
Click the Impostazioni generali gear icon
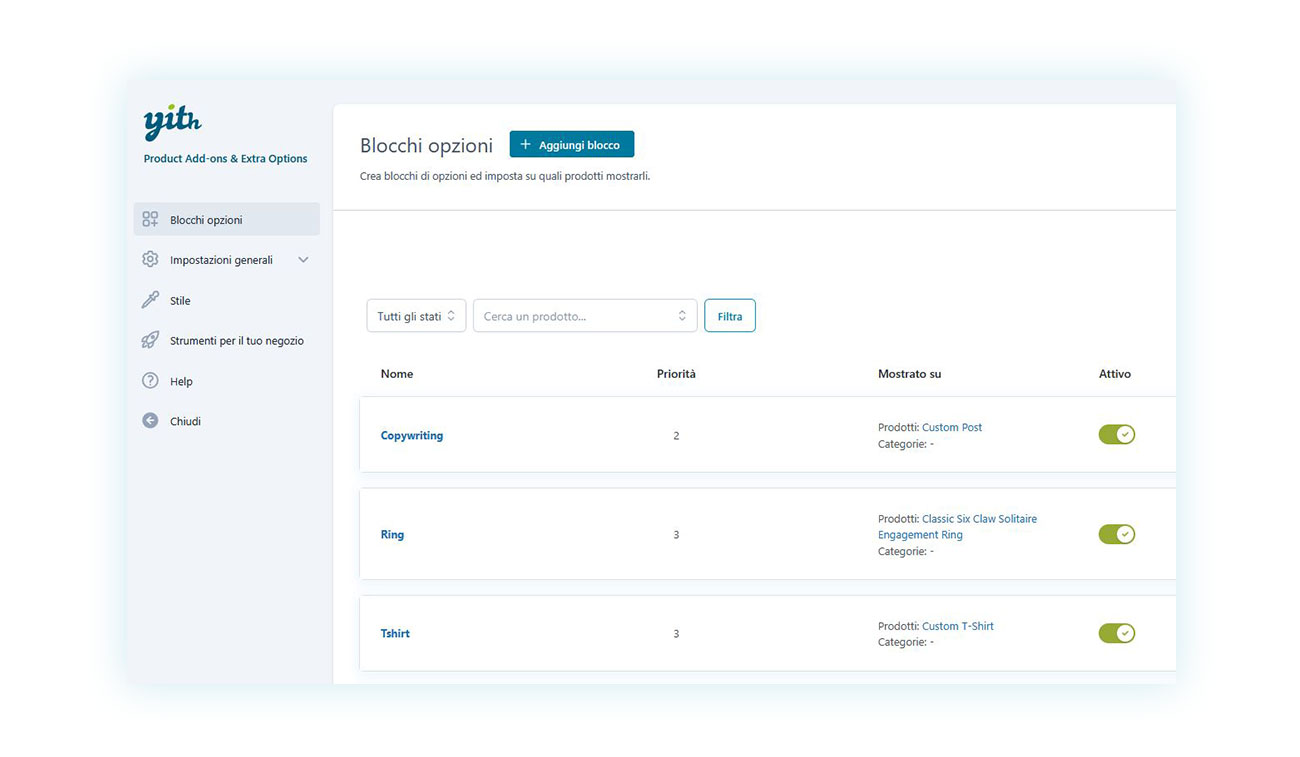tap(150, 259)
